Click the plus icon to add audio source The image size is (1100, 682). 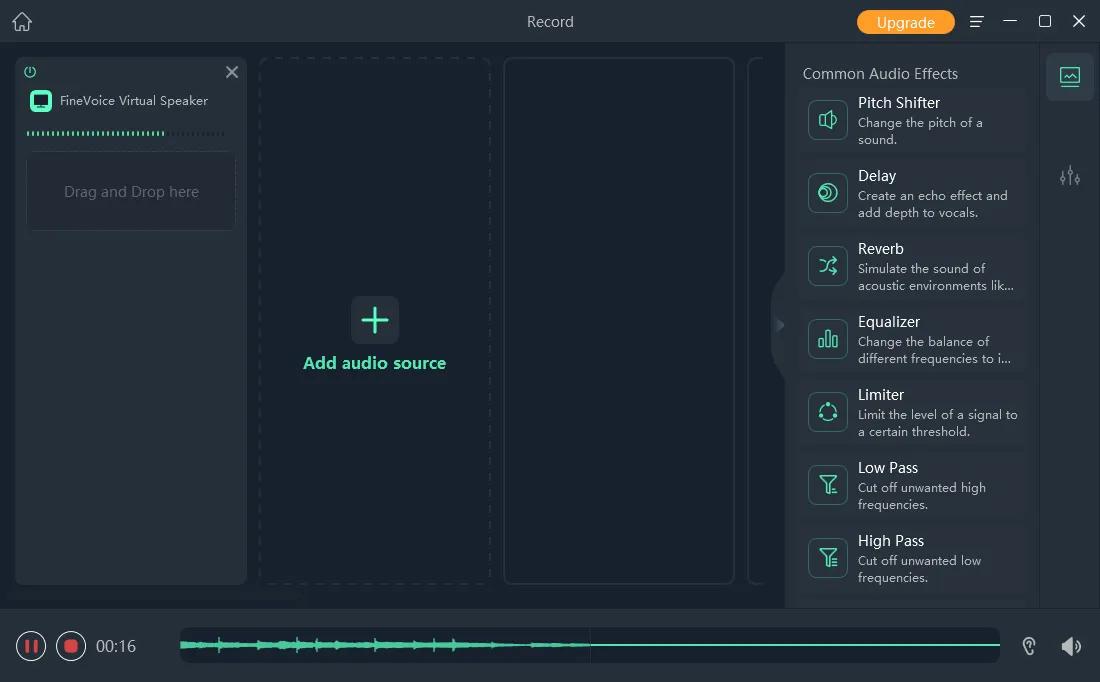coord(375,320)
